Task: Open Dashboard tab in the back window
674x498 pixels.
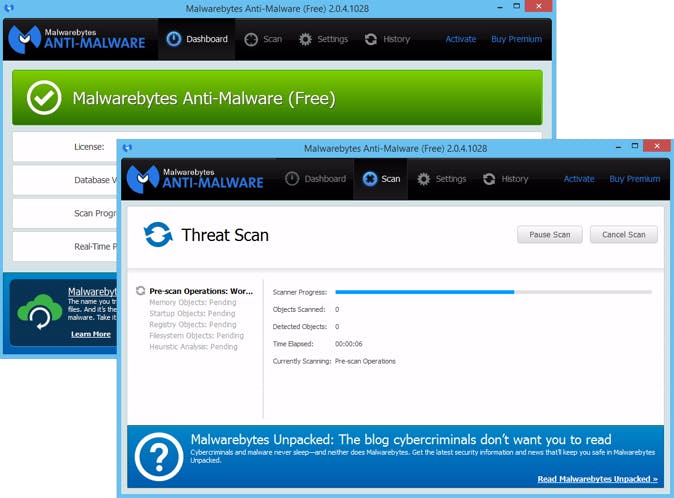Action: (197, 39)
